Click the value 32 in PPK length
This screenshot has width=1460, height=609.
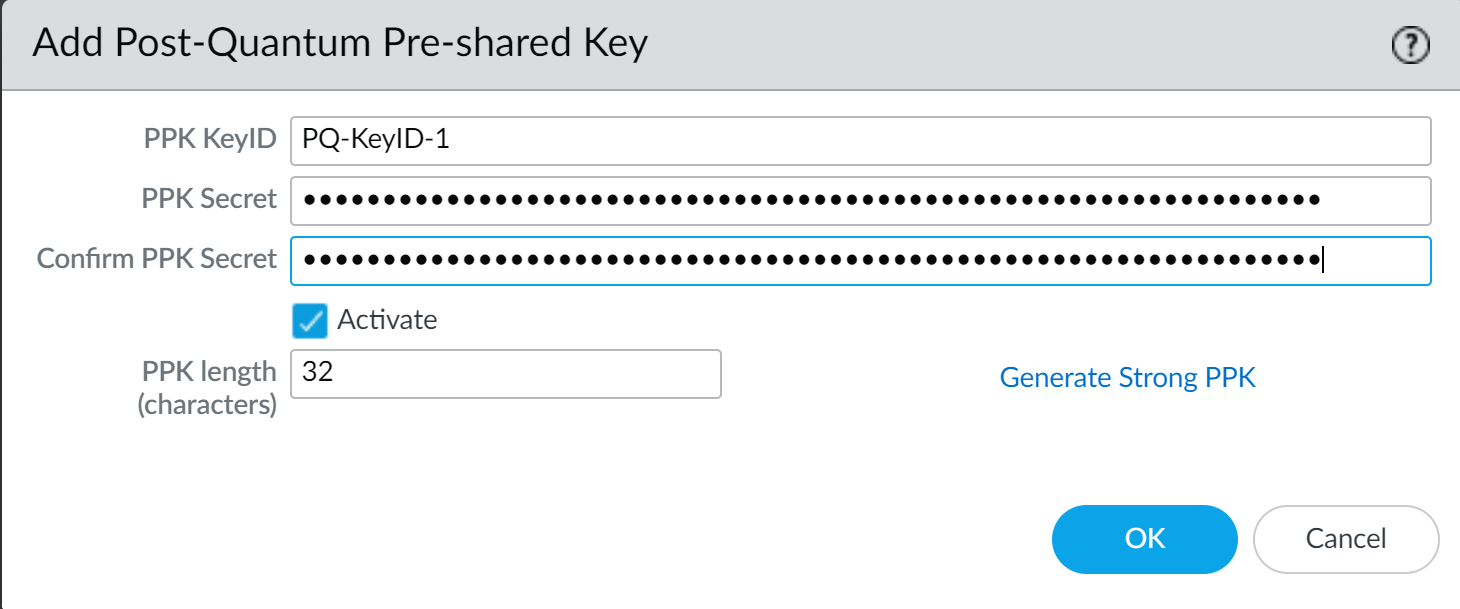(x=317, y=373)
